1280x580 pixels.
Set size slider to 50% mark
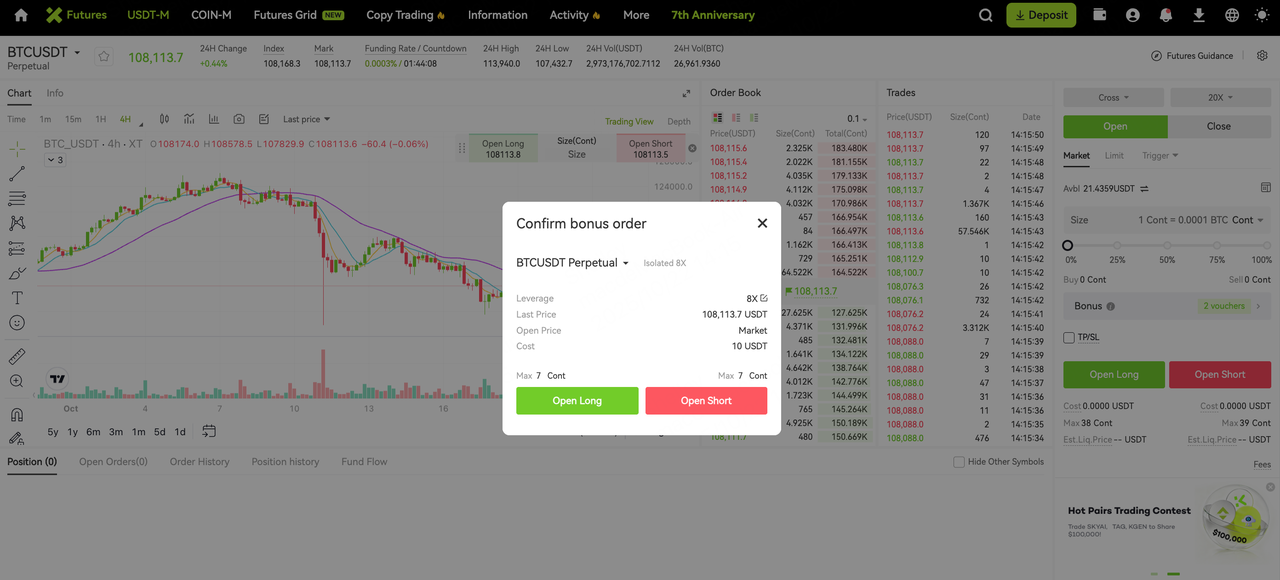pyautogui.click(x=1167, y=245)
